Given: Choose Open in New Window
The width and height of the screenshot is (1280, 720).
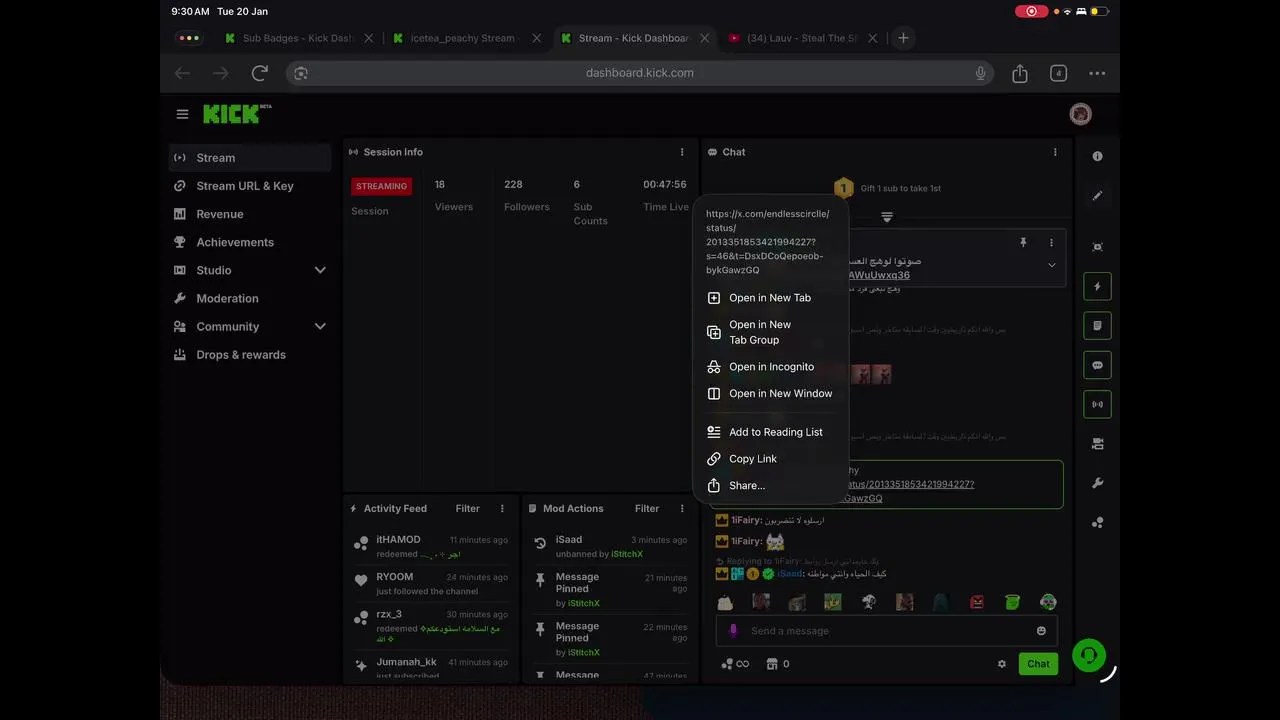Looking at the screenshot, I should coord(771,394).
